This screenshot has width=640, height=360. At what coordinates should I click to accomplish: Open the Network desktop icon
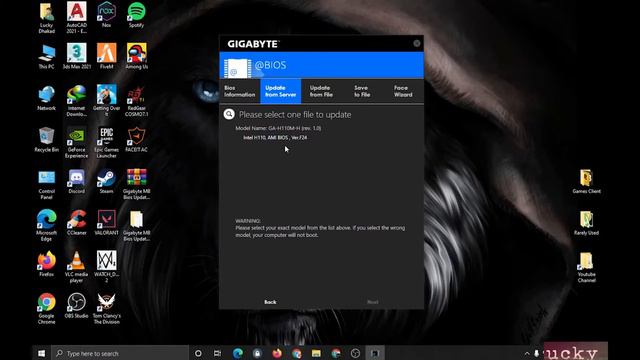pos(47,98)
